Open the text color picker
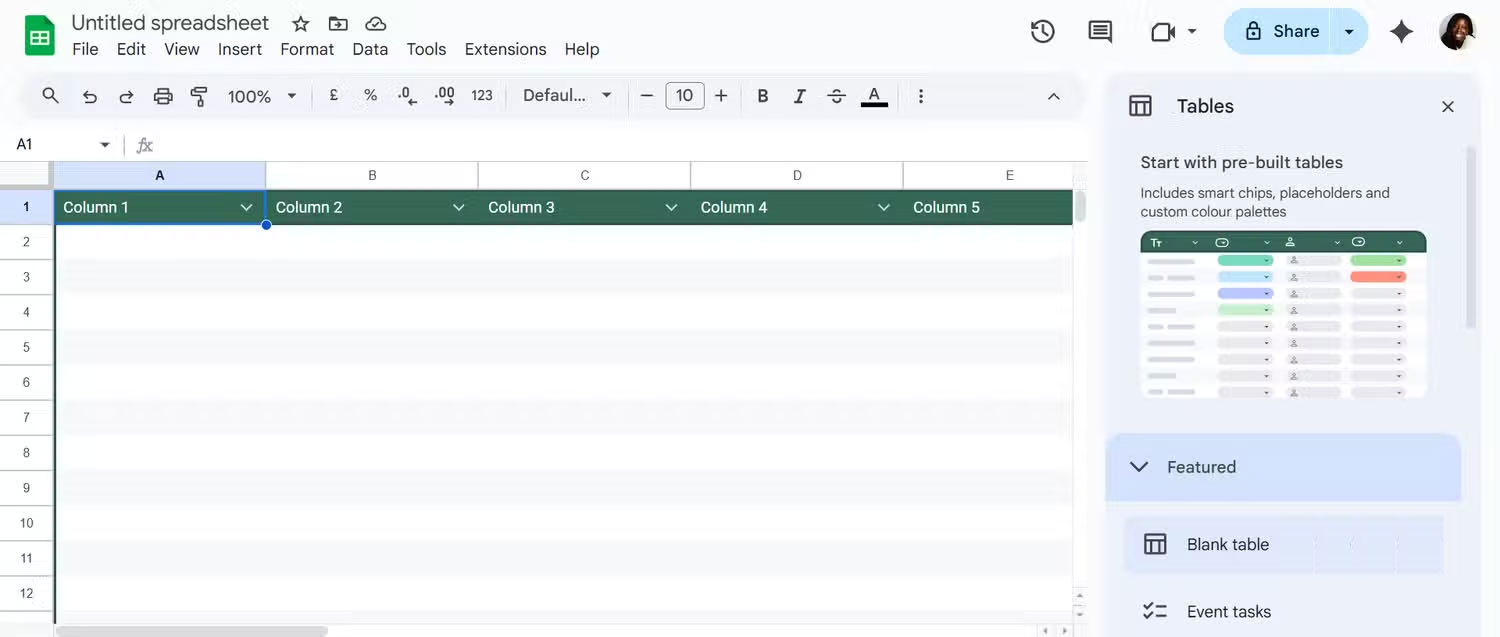The width and height of the screenshot is (1500, 637). pos(874,96)
